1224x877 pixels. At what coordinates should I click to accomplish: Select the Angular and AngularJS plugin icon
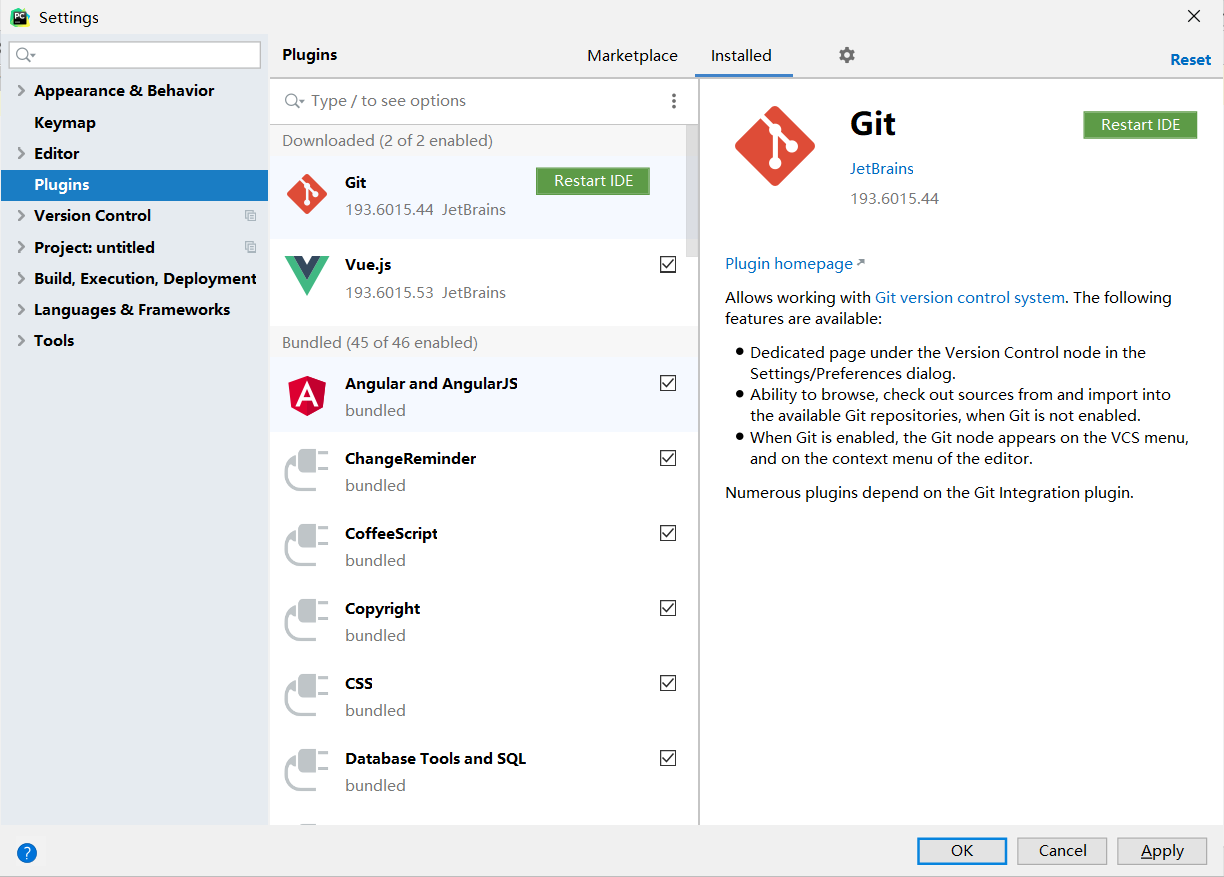pyautogui.click(x=307, y=396)
